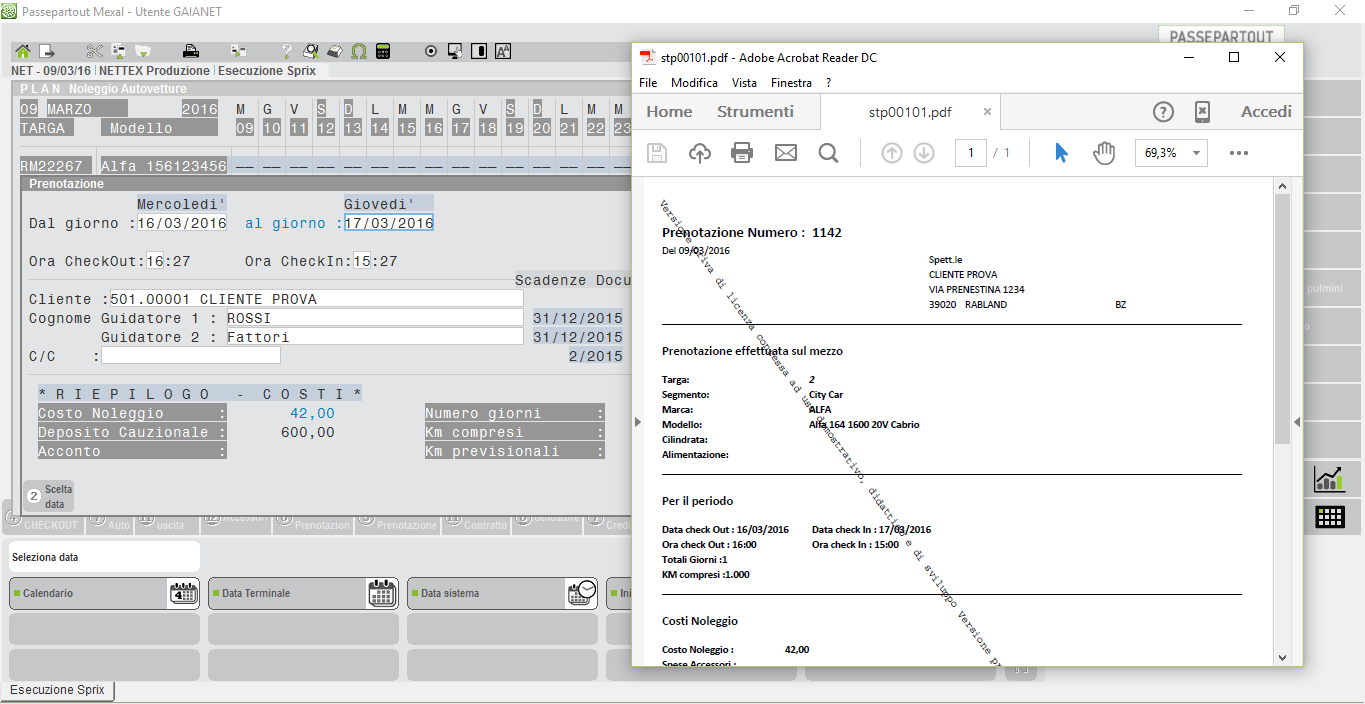Open the Modifica menu in Acrobat
1365x704 pixels.
695,83
